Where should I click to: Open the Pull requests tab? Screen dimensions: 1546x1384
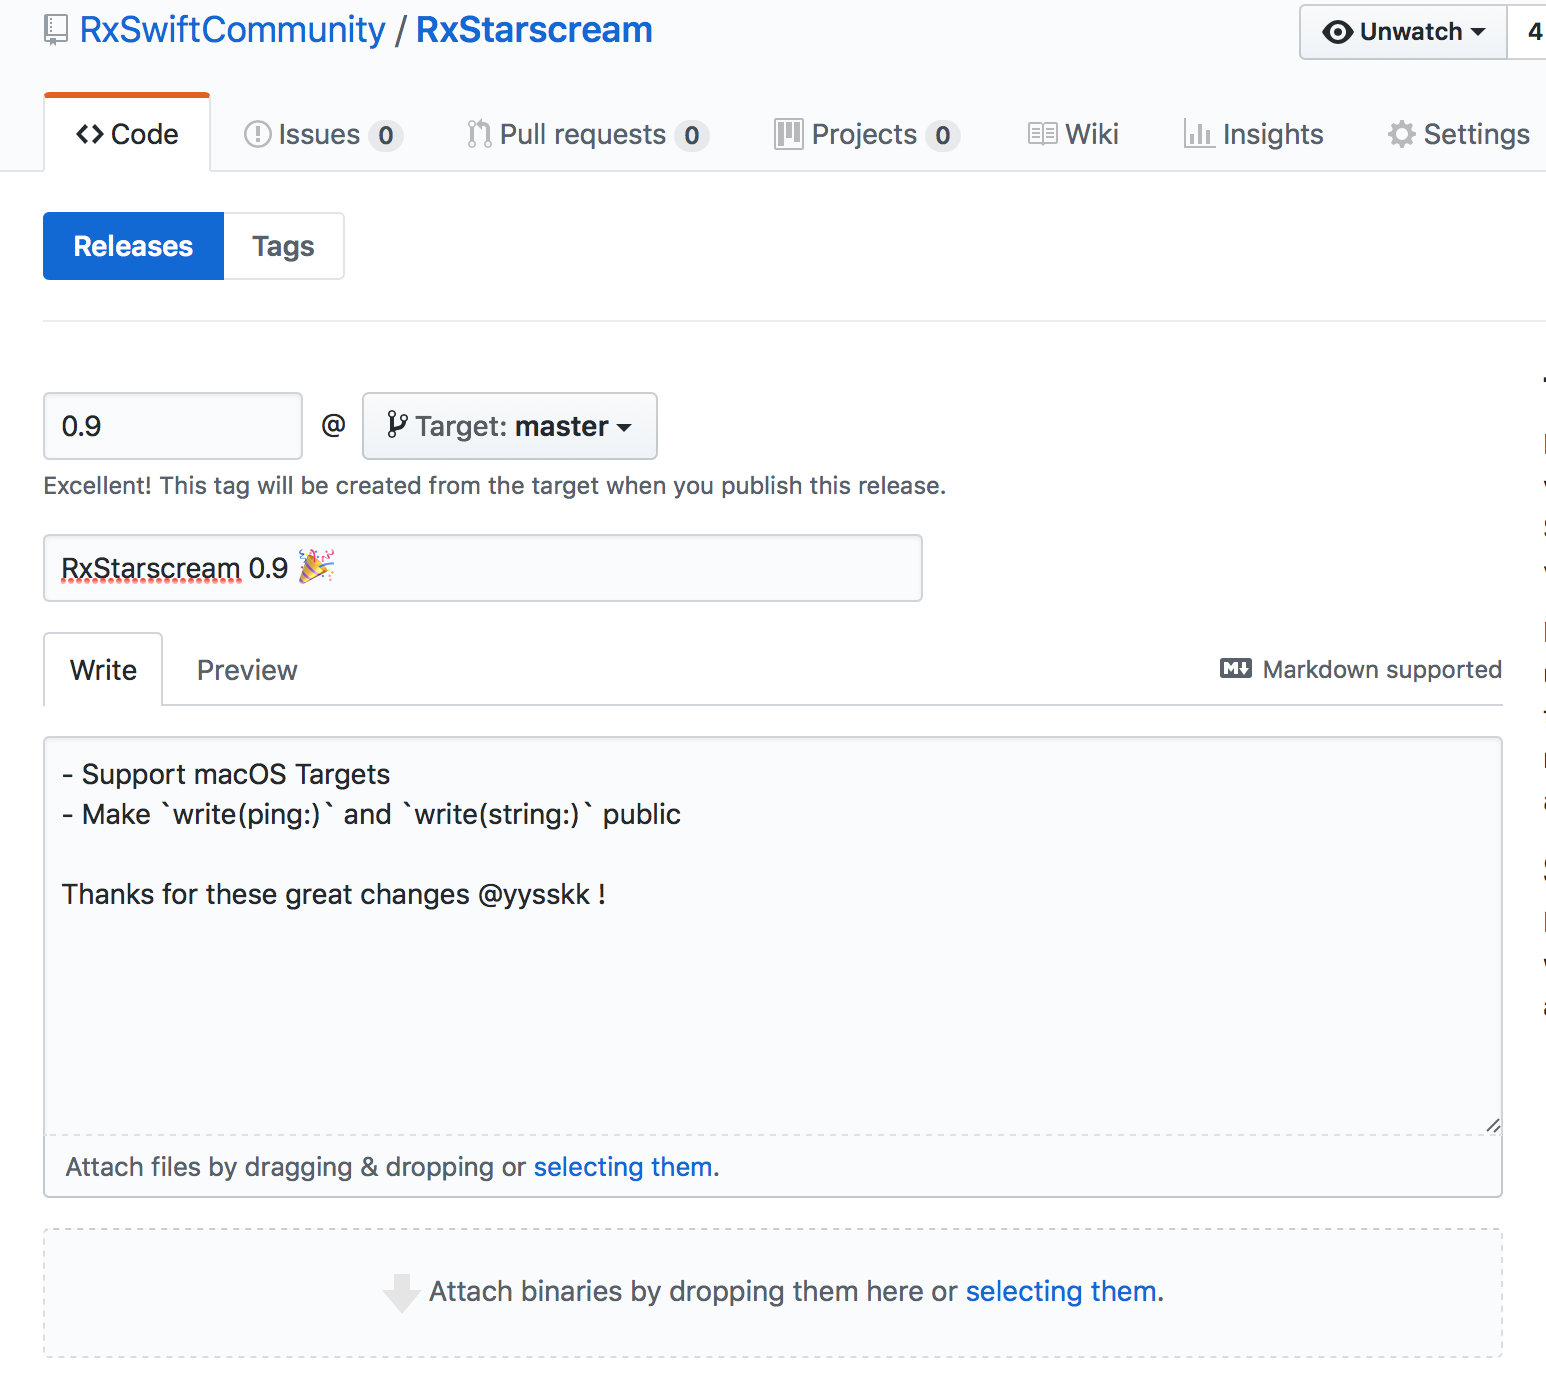(x=587, y=134)
